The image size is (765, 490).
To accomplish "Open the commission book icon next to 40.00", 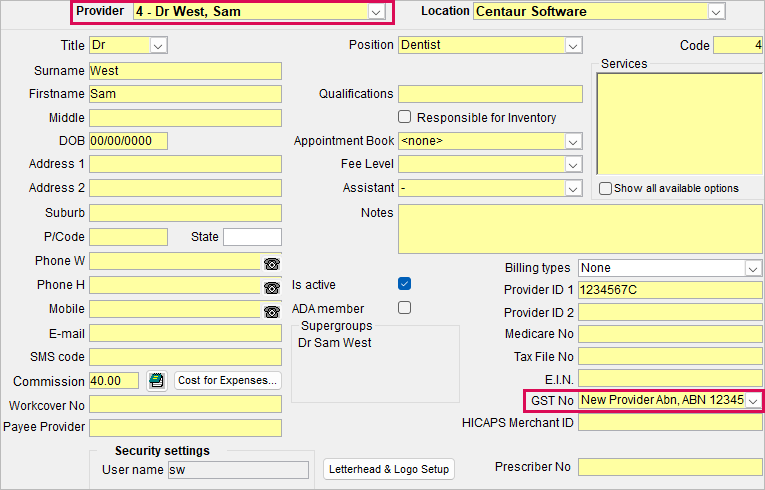I will (157, 380).
